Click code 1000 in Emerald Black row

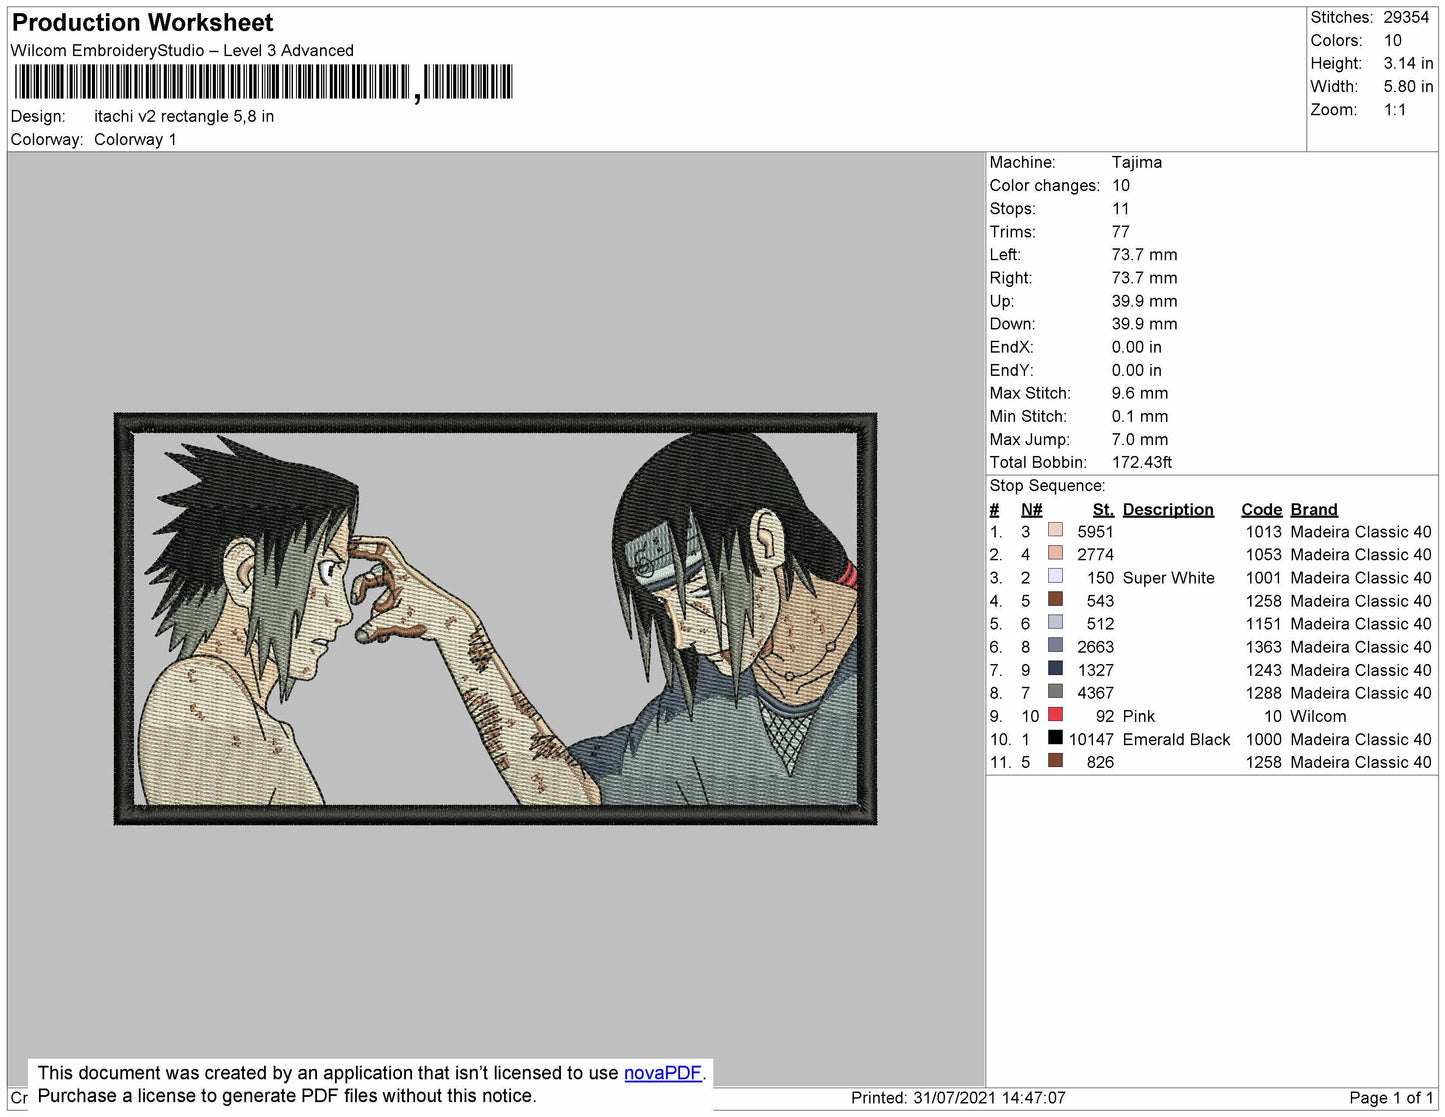click(1263, 740)
